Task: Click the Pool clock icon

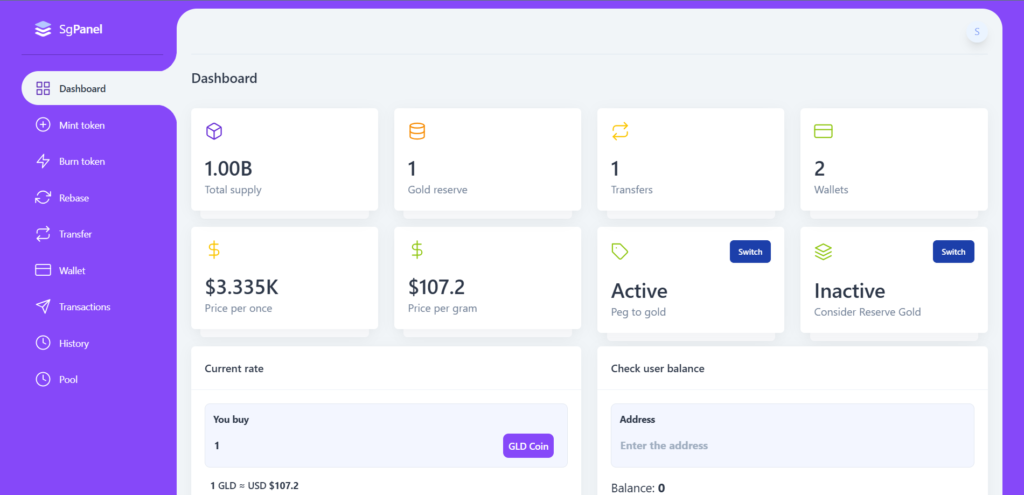Action: [43, 379]
